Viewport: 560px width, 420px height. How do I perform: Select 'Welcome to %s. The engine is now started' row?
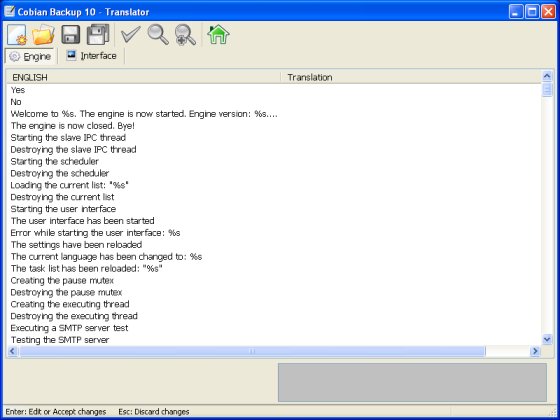pyautogui.click(x=274, y=114)
